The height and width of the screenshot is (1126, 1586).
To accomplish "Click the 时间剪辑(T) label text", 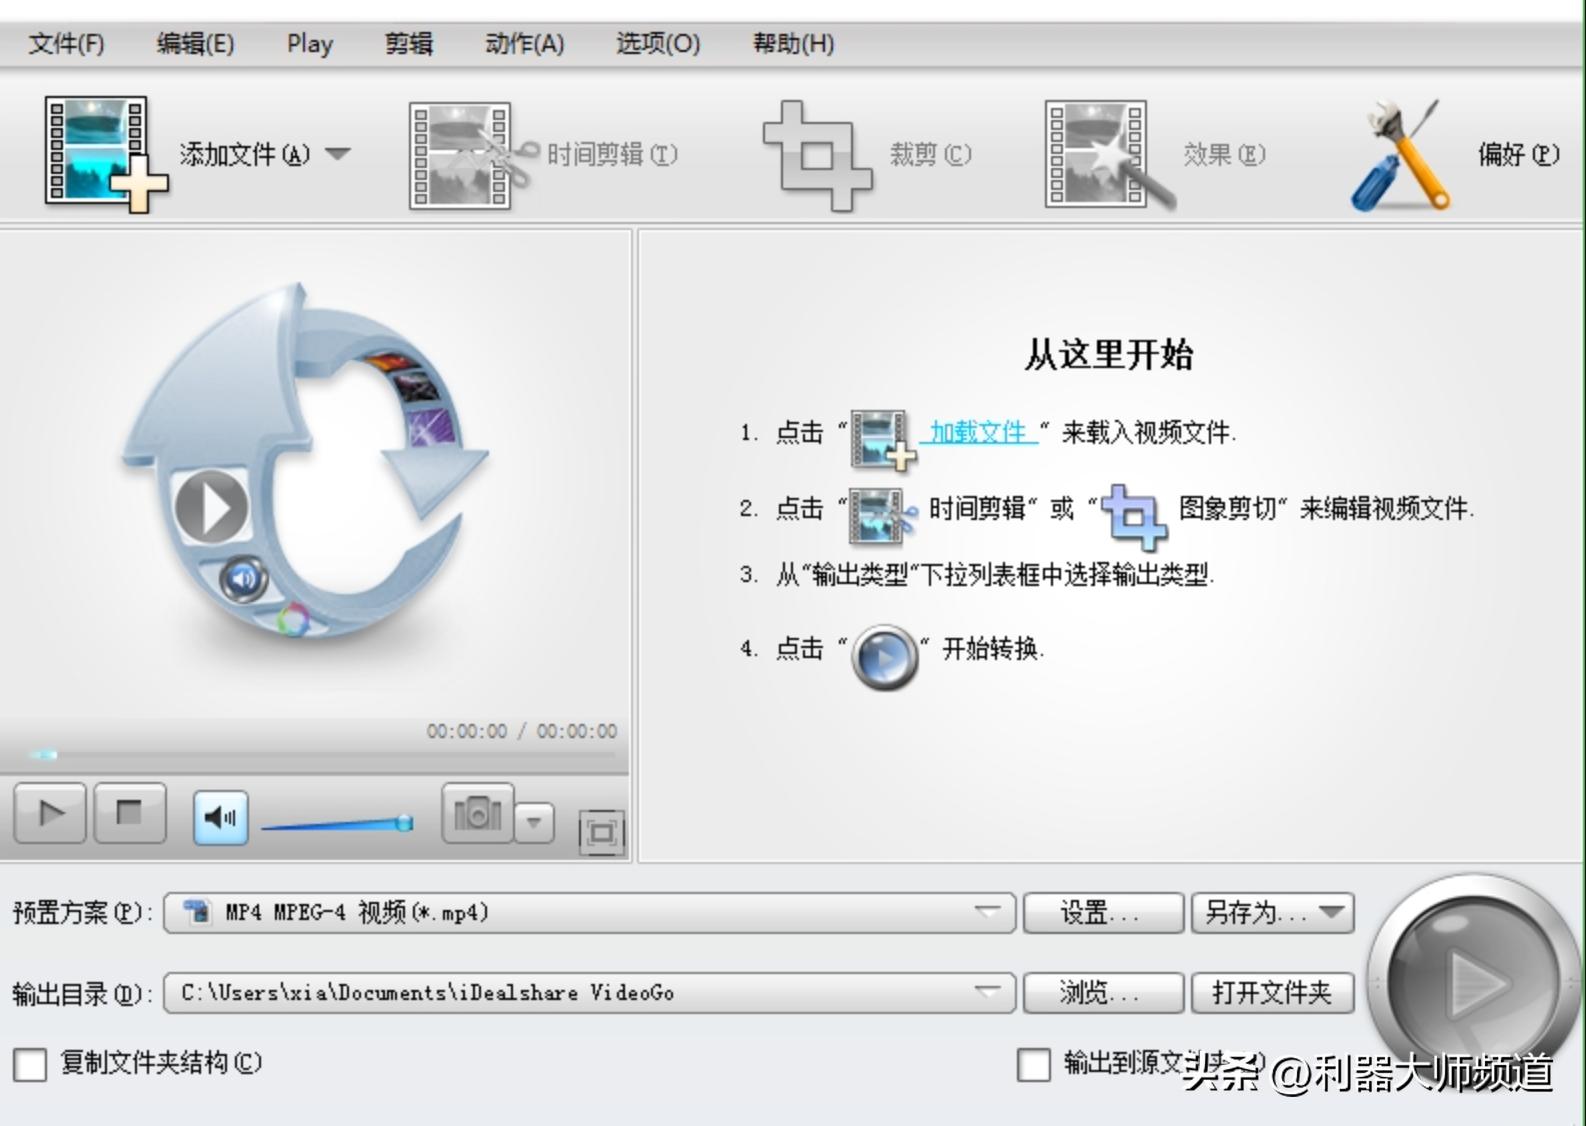I will tap(612, 155).
